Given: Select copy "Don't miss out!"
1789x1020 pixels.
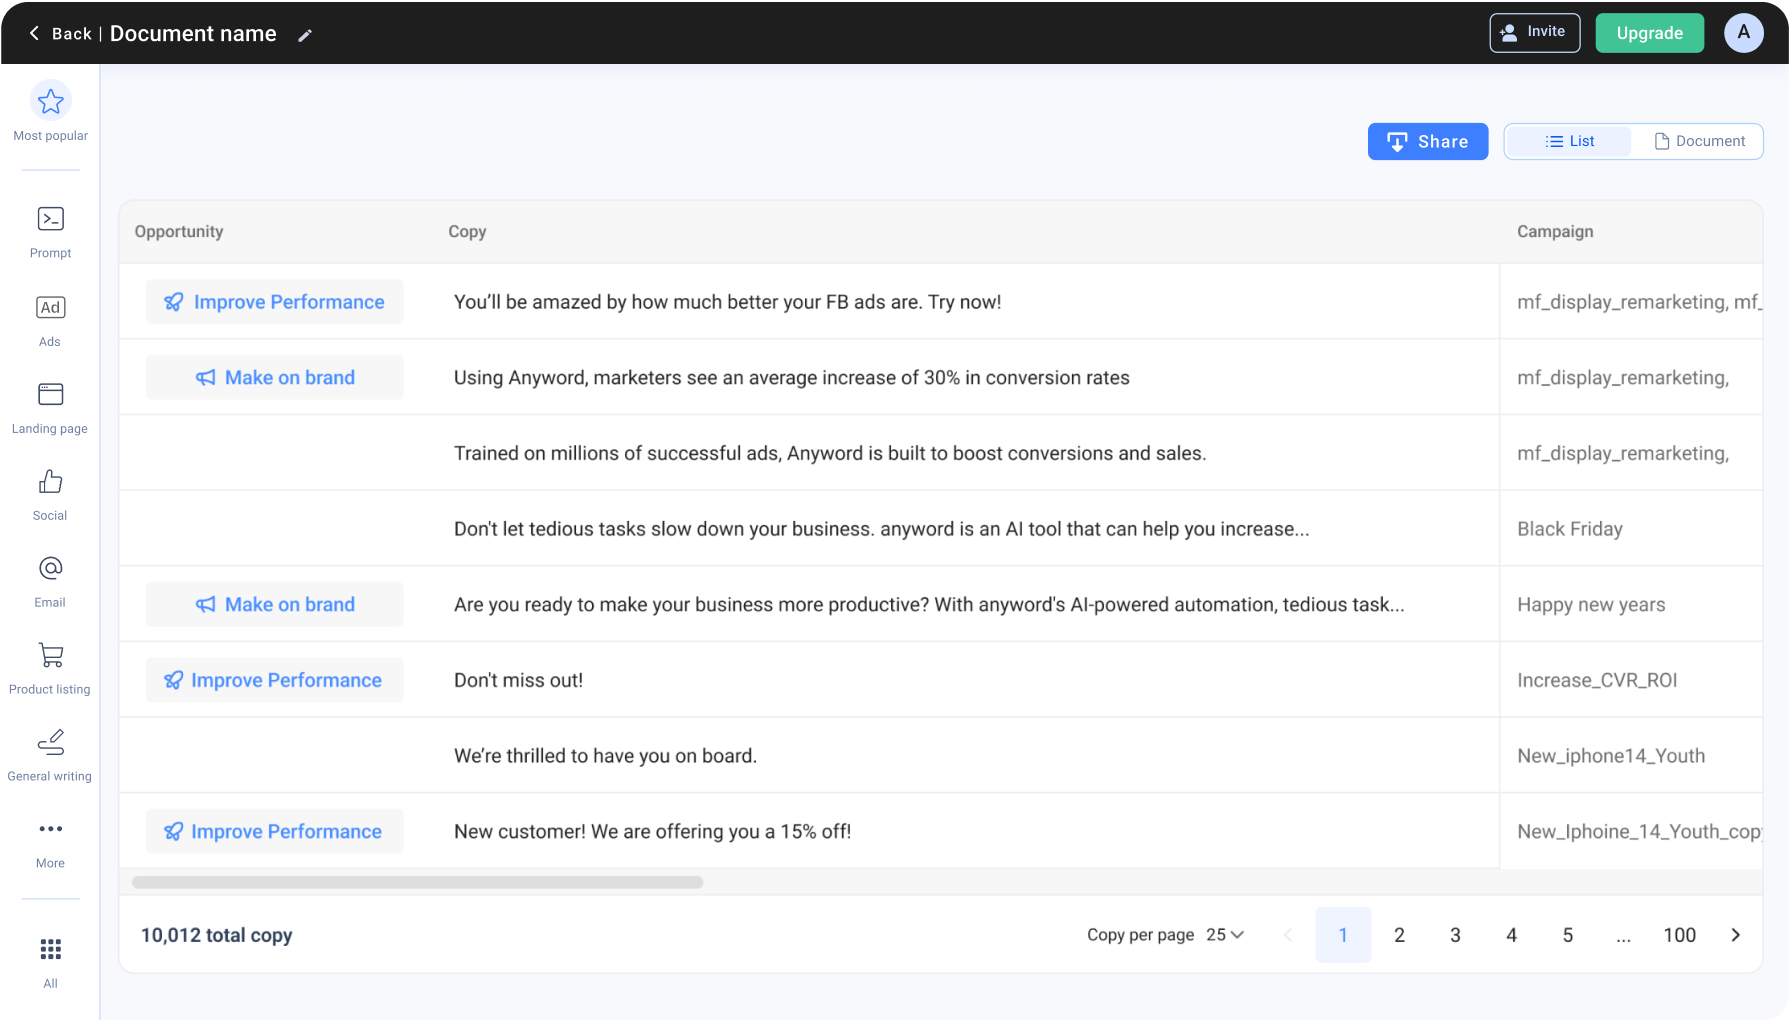Looking at the screenshot, I should click(518, 680).
